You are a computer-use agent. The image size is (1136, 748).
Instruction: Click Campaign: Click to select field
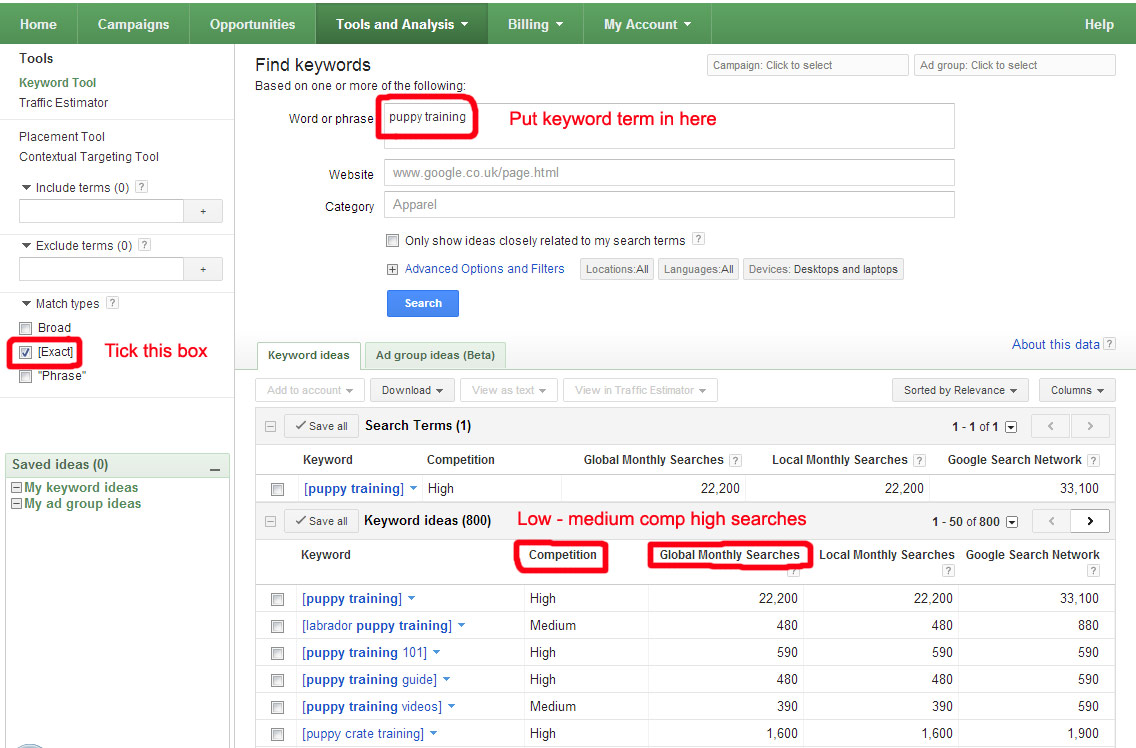807,65
